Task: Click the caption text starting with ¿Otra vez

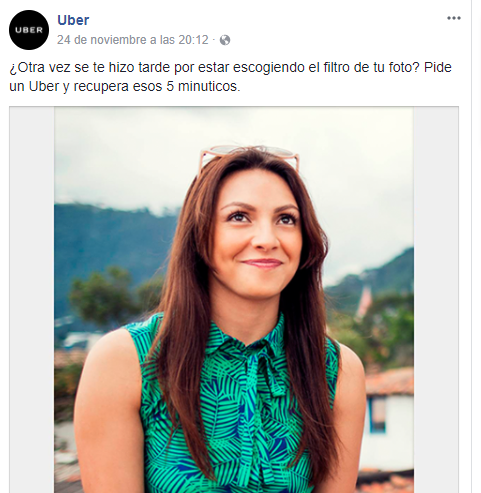Action: tap(230, 77)
